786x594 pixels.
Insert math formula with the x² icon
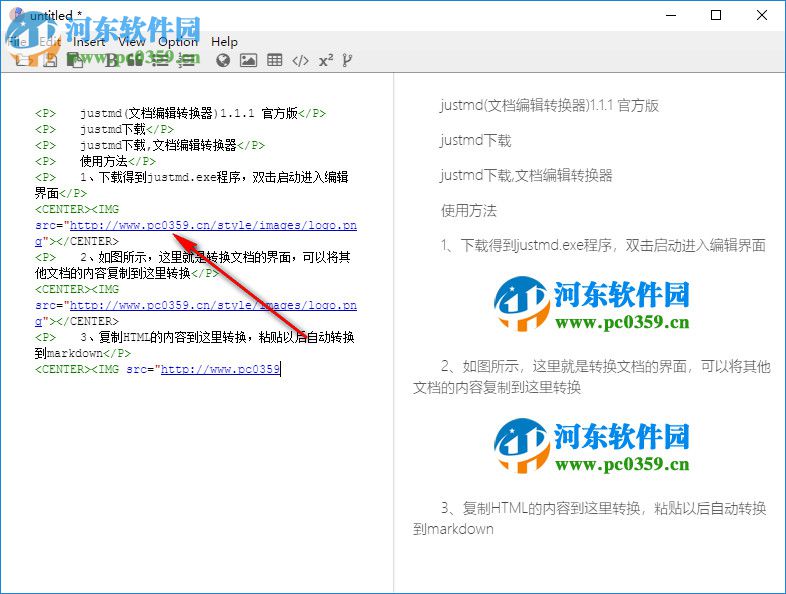pyautogui.click(x=326, y=60)
